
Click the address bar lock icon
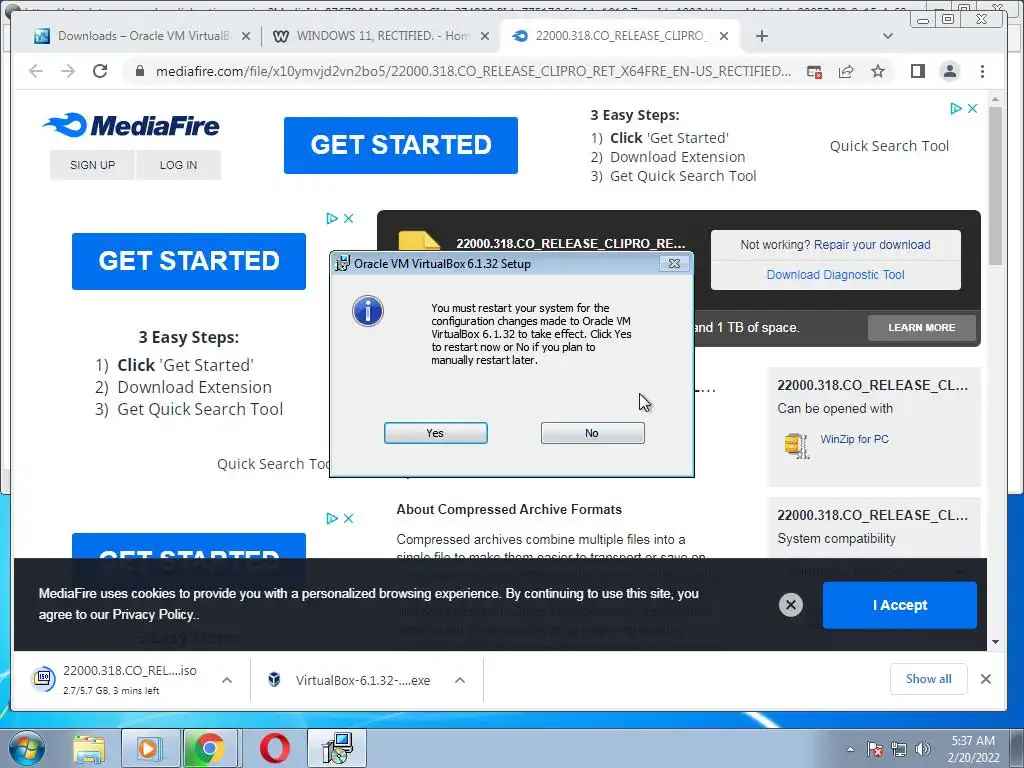(x=139, y=71)
